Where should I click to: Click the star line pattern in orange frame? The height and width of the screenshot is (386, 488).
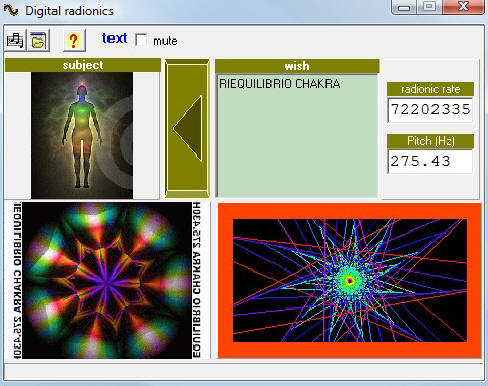(350, 280)
